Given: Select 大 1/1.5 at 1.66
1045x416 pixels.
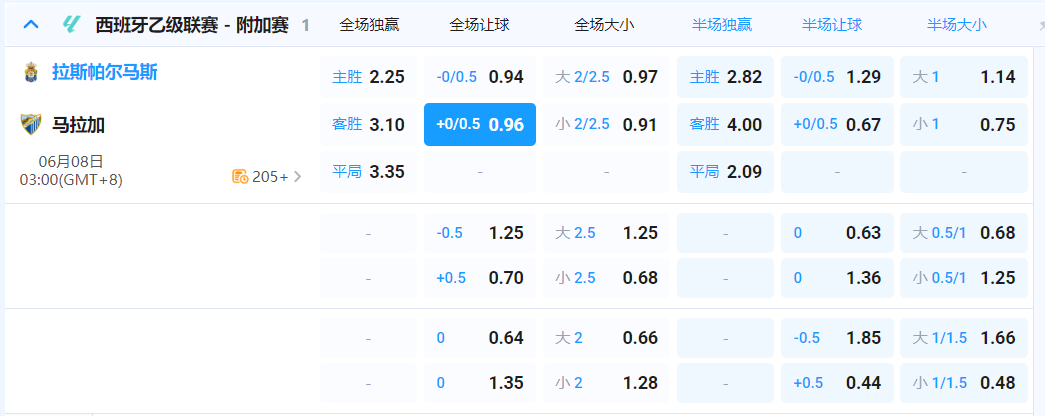Looking at the screenshot, I should point(964,338).
